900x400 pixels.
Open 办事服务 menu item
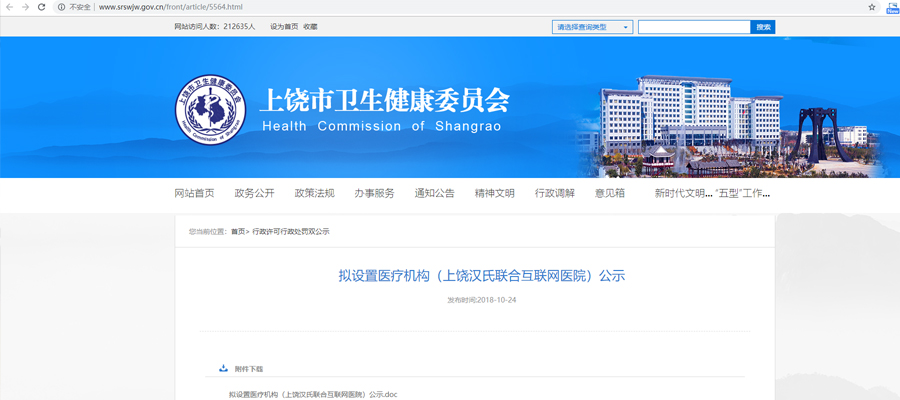click(x=374, y=193)
